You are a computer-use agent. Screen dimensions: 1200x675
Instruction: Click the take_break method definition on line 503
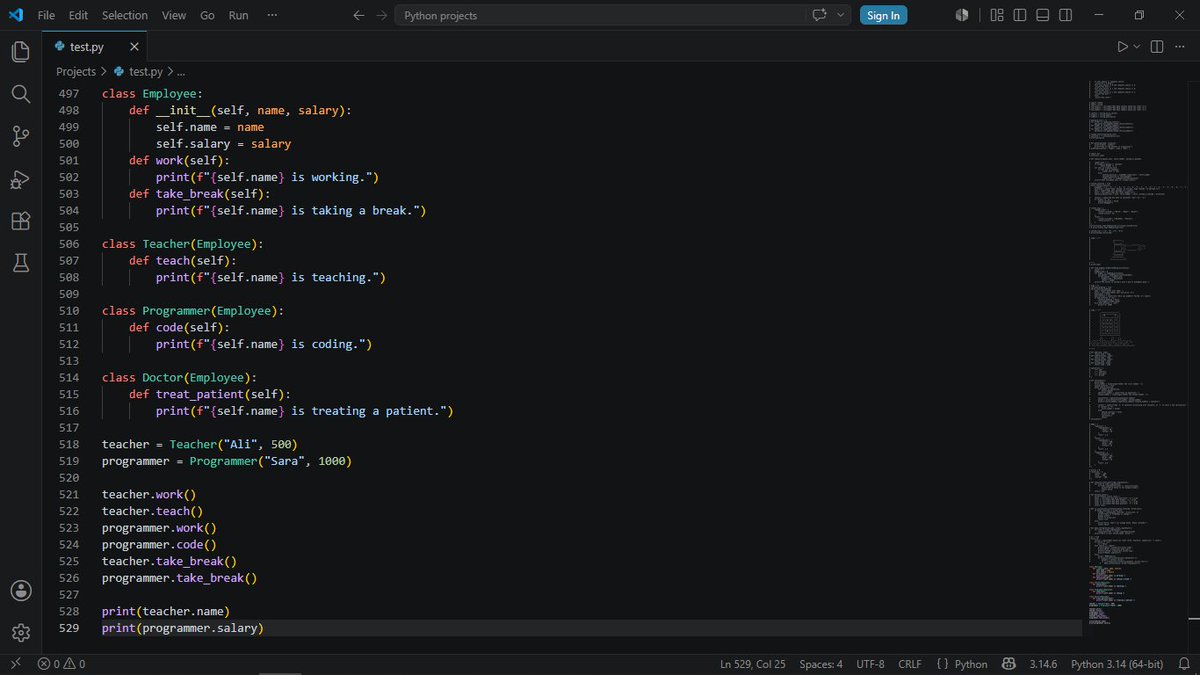(190, 194)
